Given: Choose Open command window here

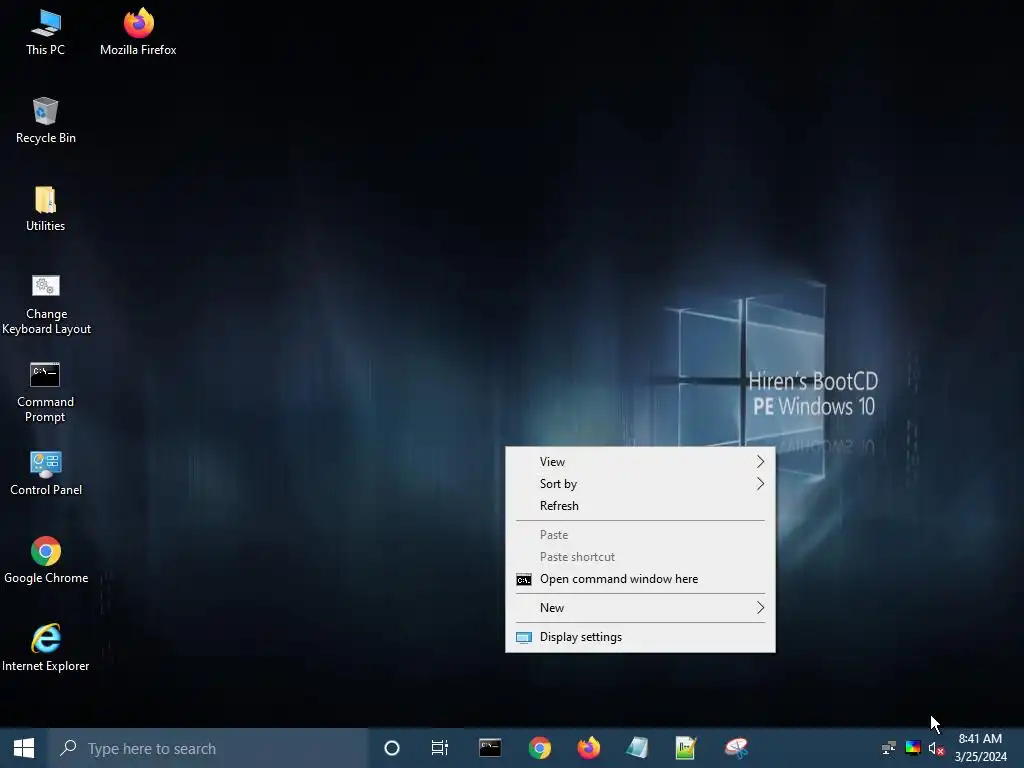Looking at the screenshot, I should tap(640, 579).
